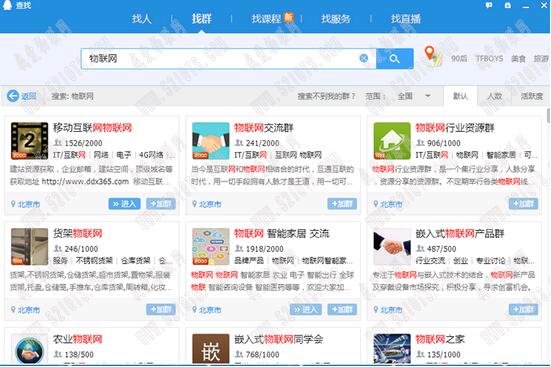Sort results by 活跃度
This screenshot has height=367, width=551.
[531, 96]
